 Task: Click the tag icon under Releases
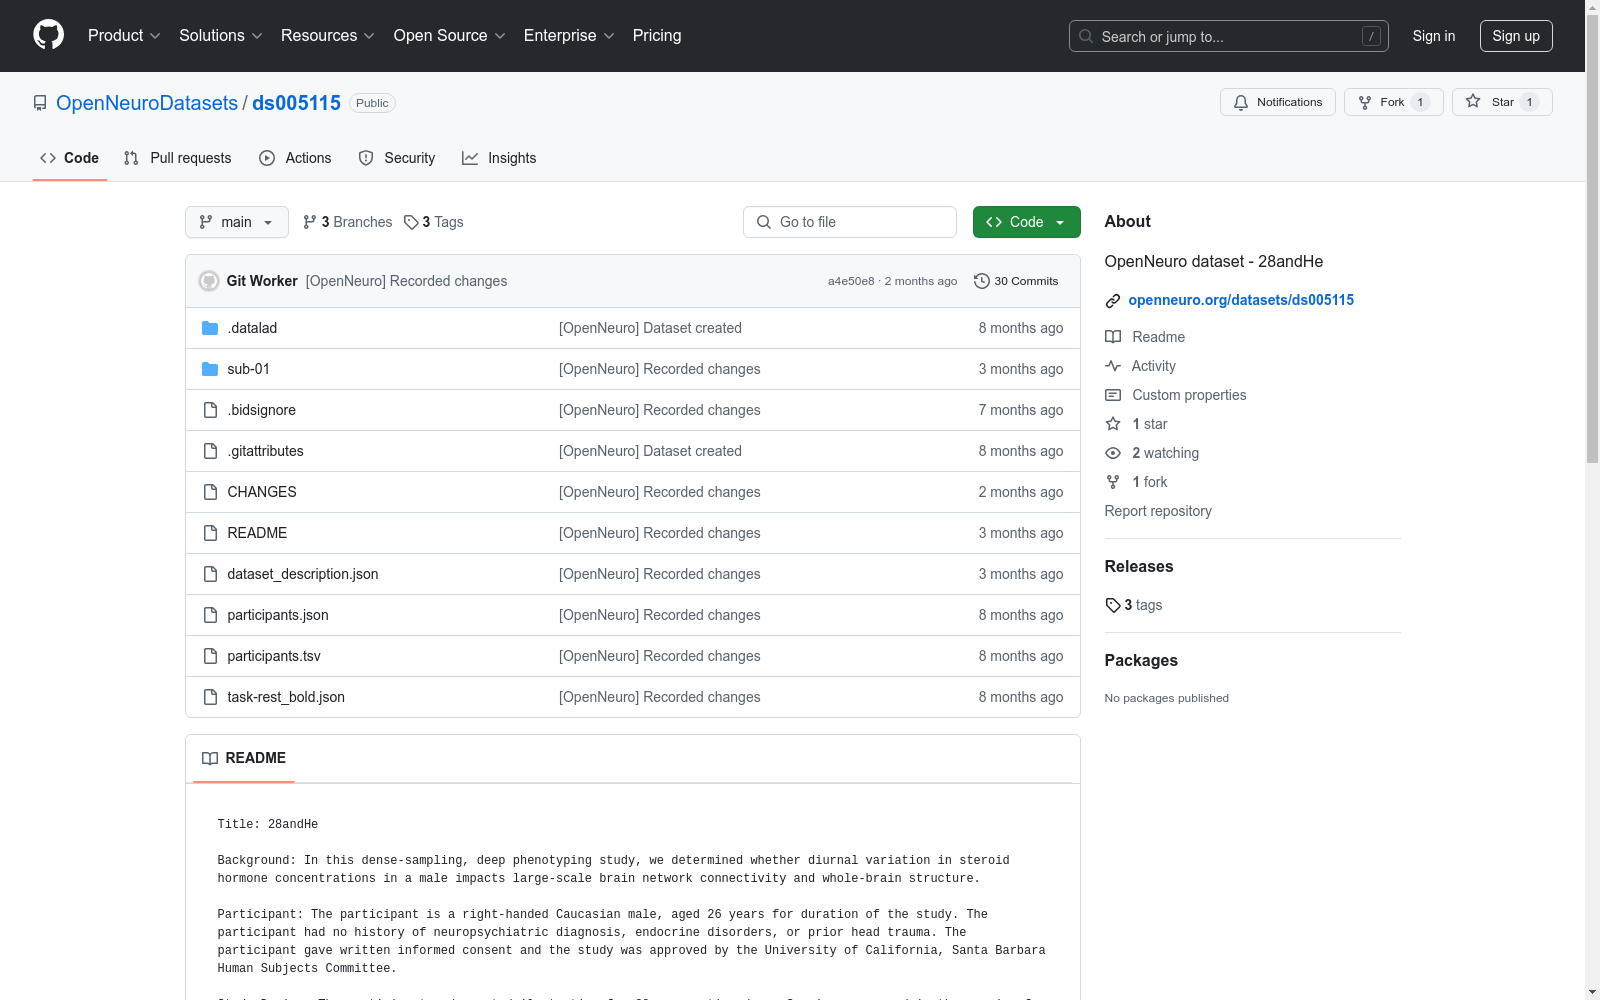point(1113,605)
